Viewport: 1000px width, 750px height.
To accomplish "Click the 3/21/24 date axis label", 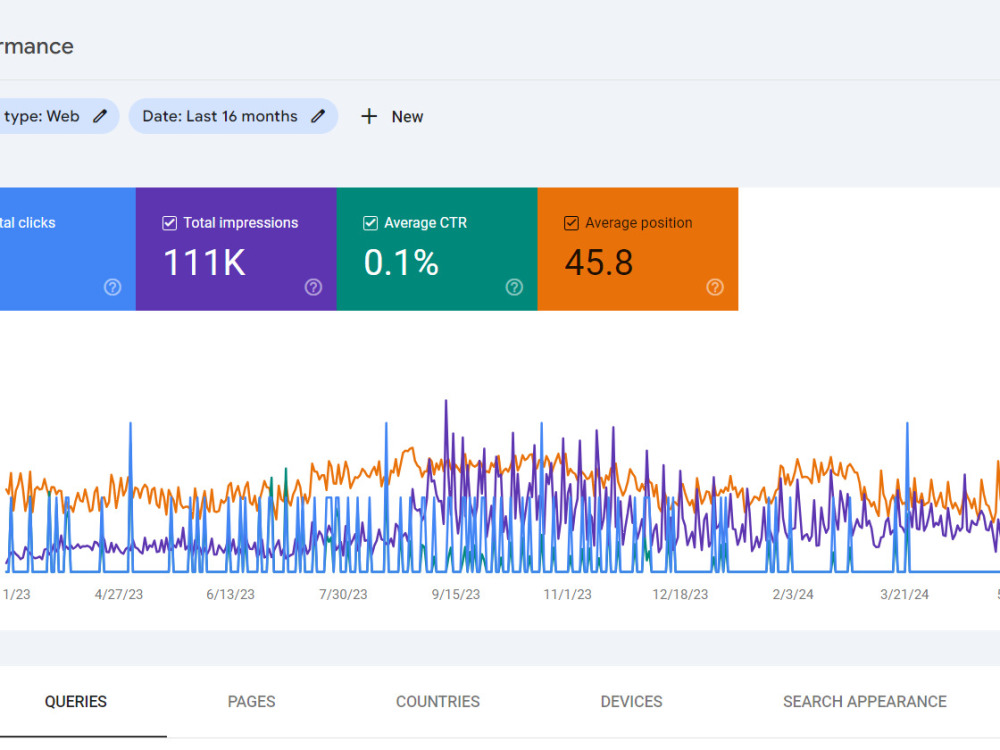I will tap(904, 594).
